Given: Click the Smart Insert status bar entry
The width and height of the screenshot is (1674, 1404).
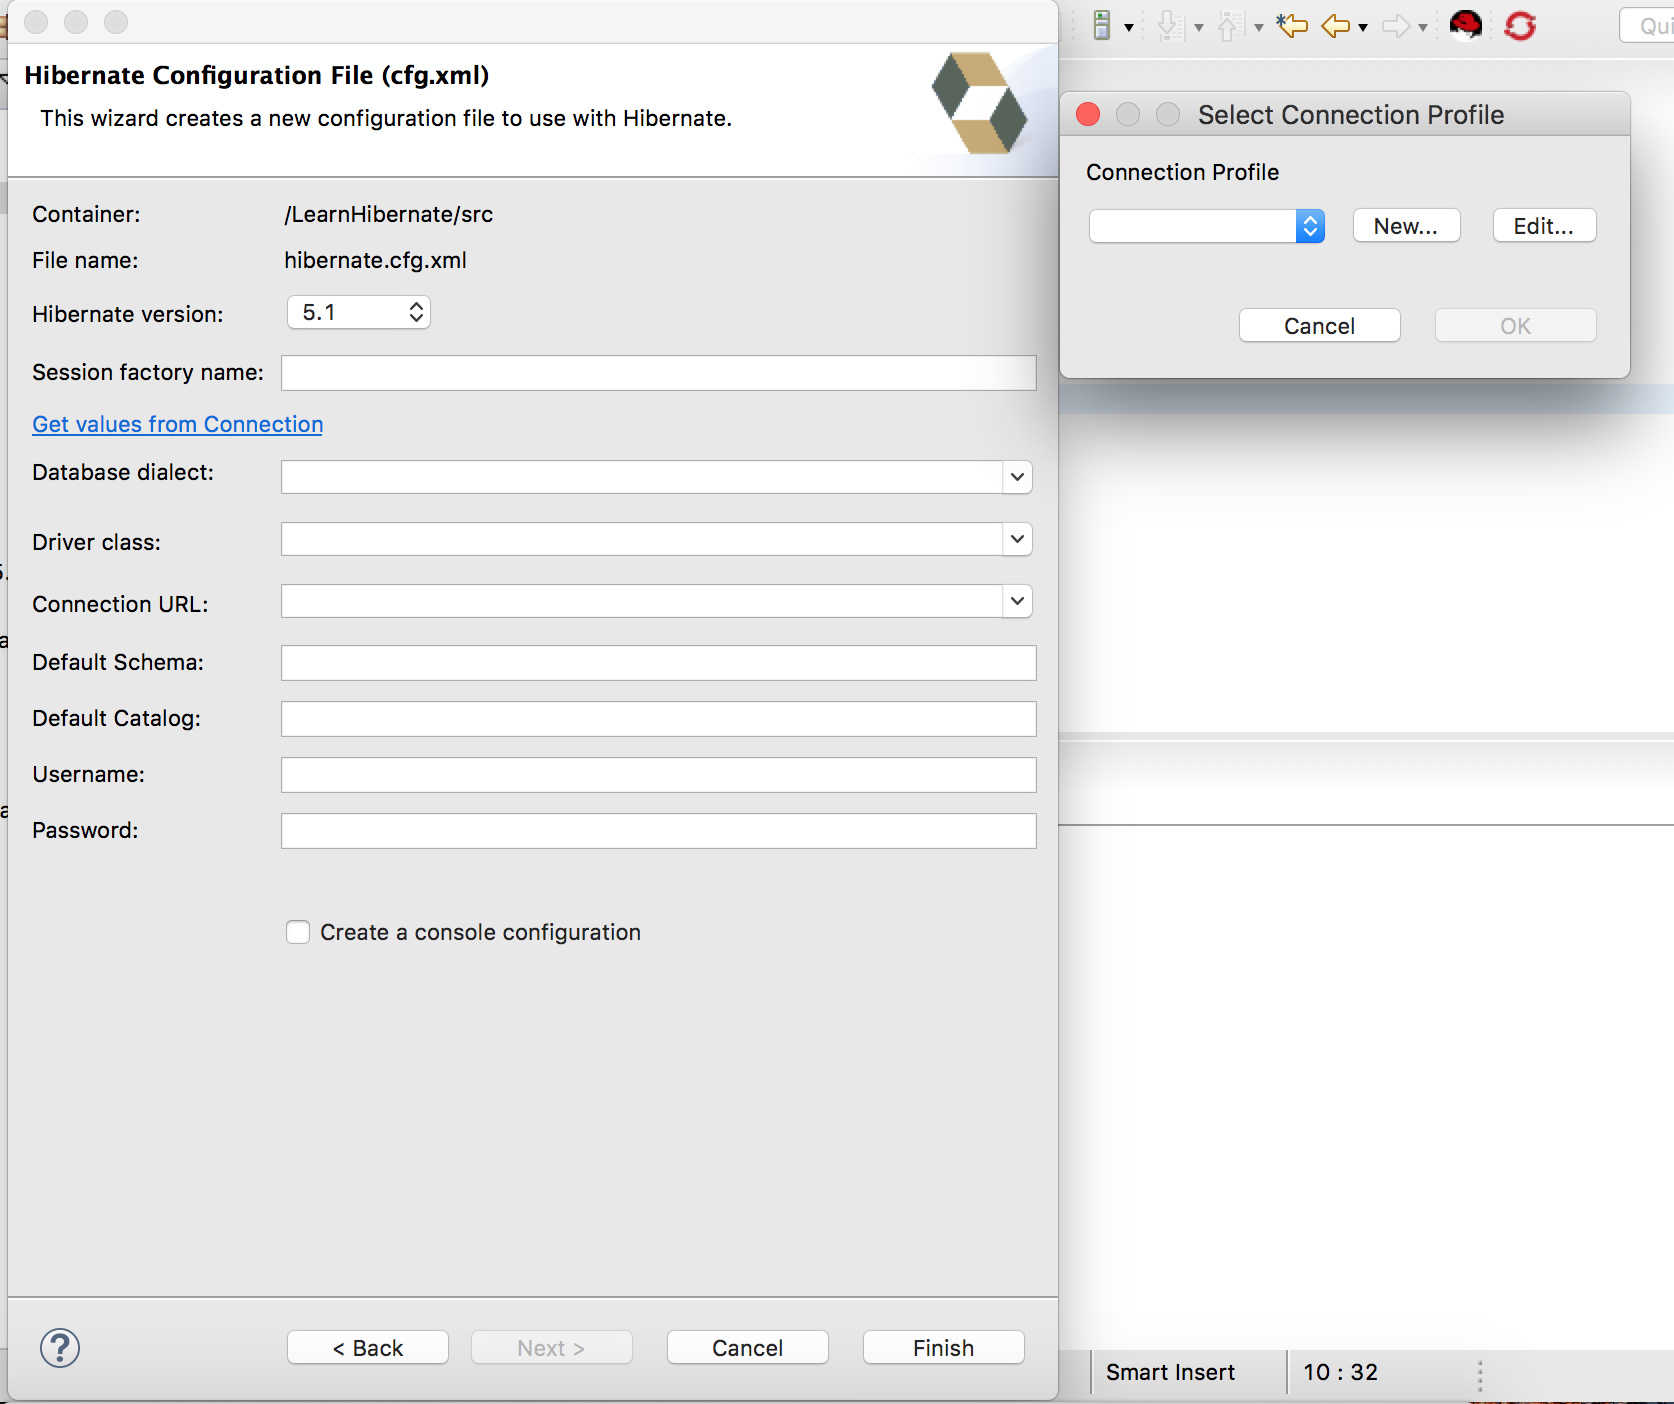Looking at the screenshot, I should pos(1170,1372).
